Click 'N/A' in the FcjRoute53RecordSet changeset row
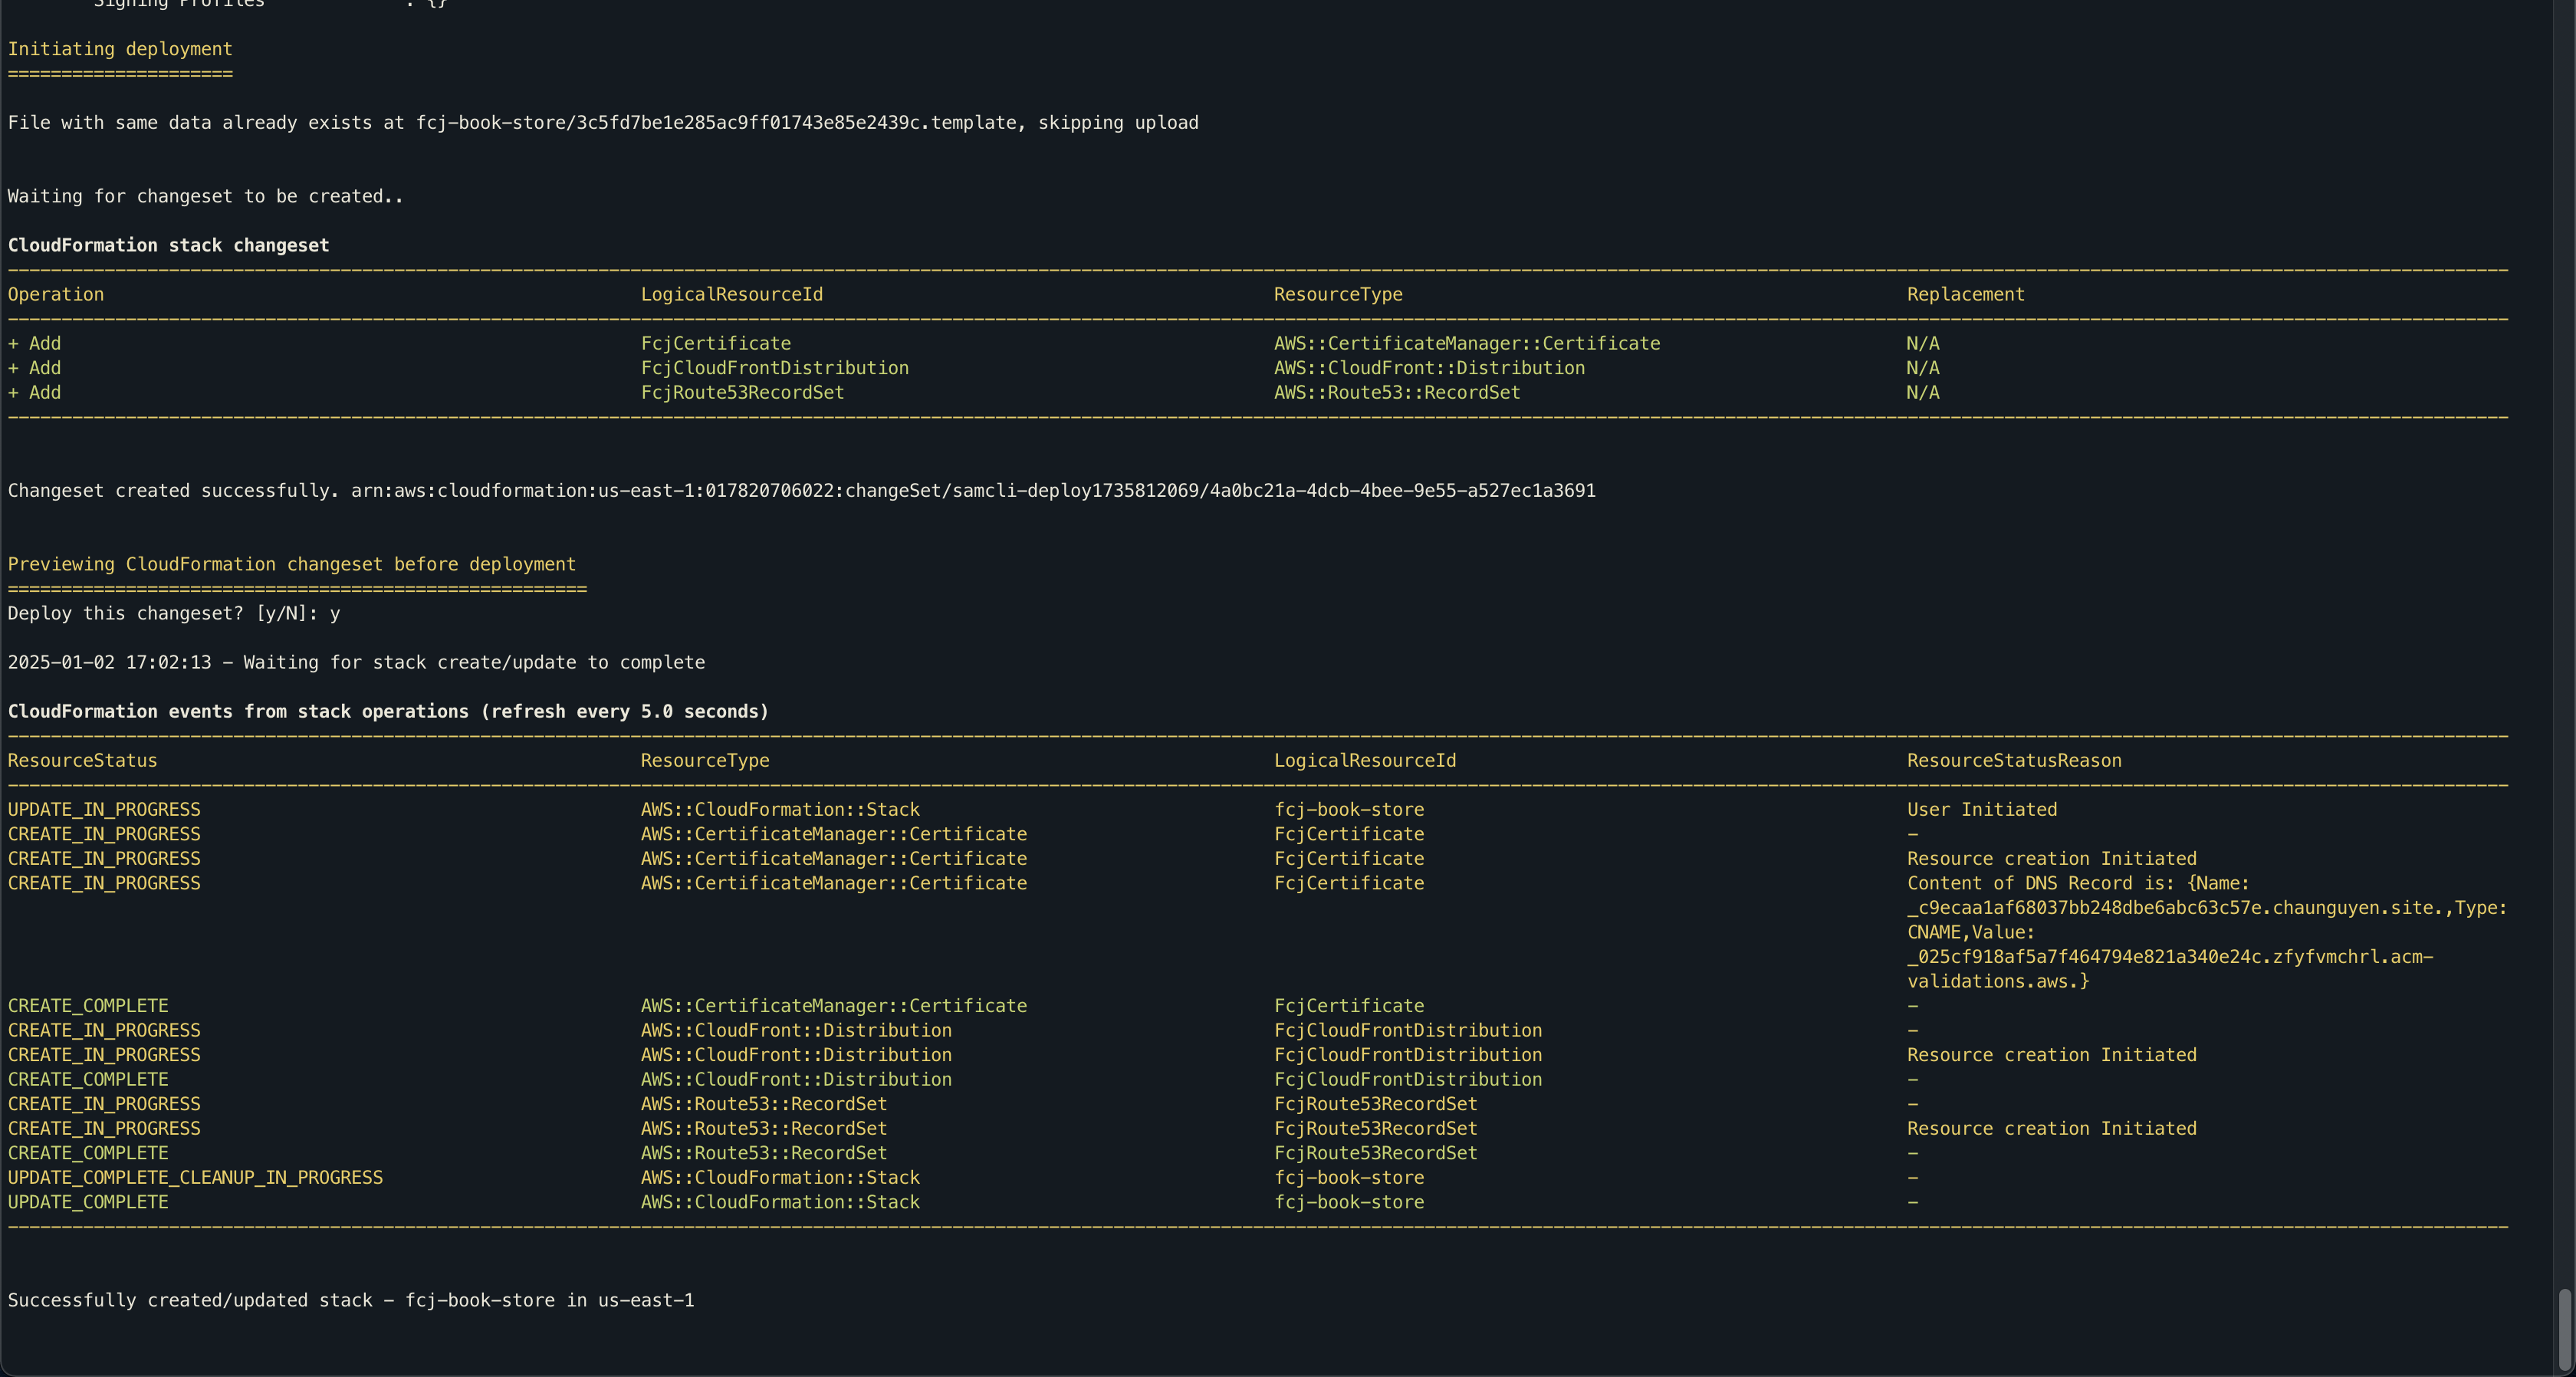 1922,393
